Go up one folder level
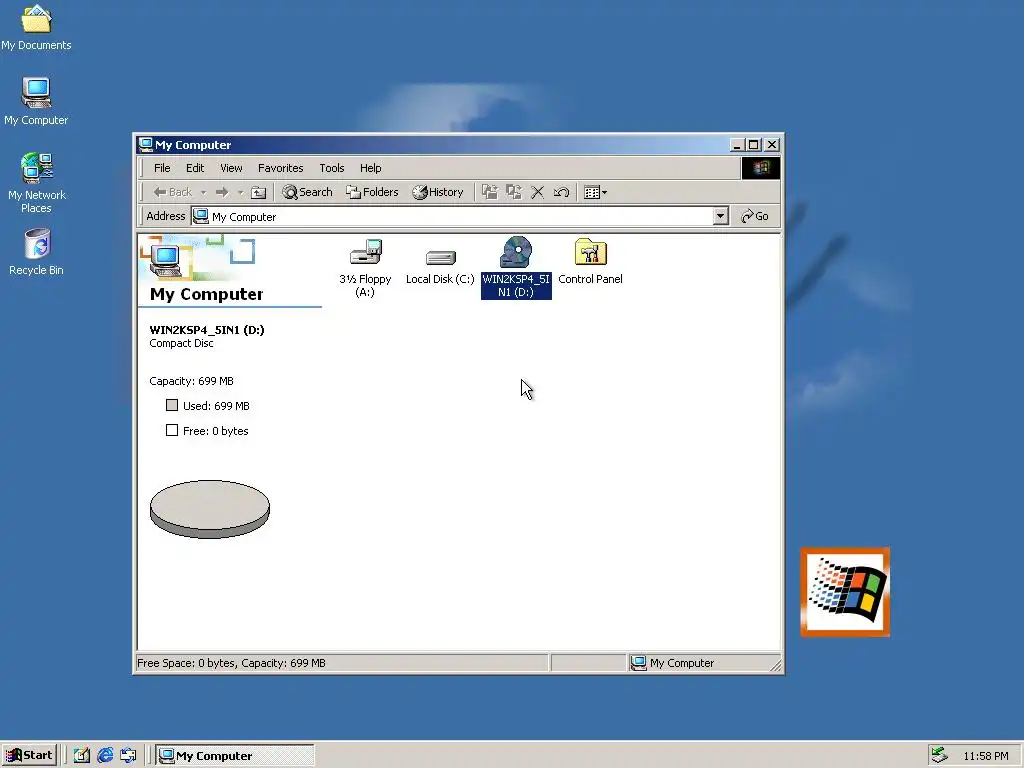1024x768 pixels. pyautogui.click(x=259, y=192)
